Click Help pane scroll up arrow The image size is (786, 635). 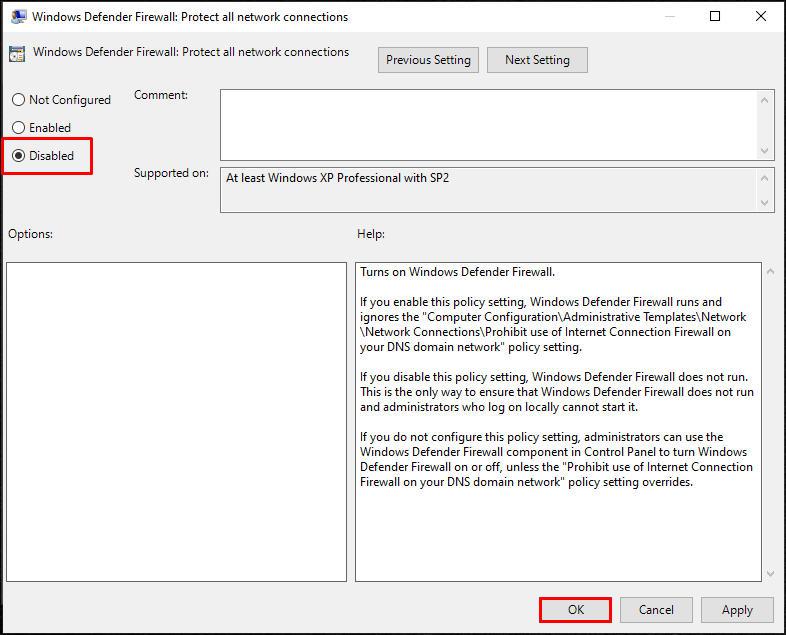tap(770, 271)
